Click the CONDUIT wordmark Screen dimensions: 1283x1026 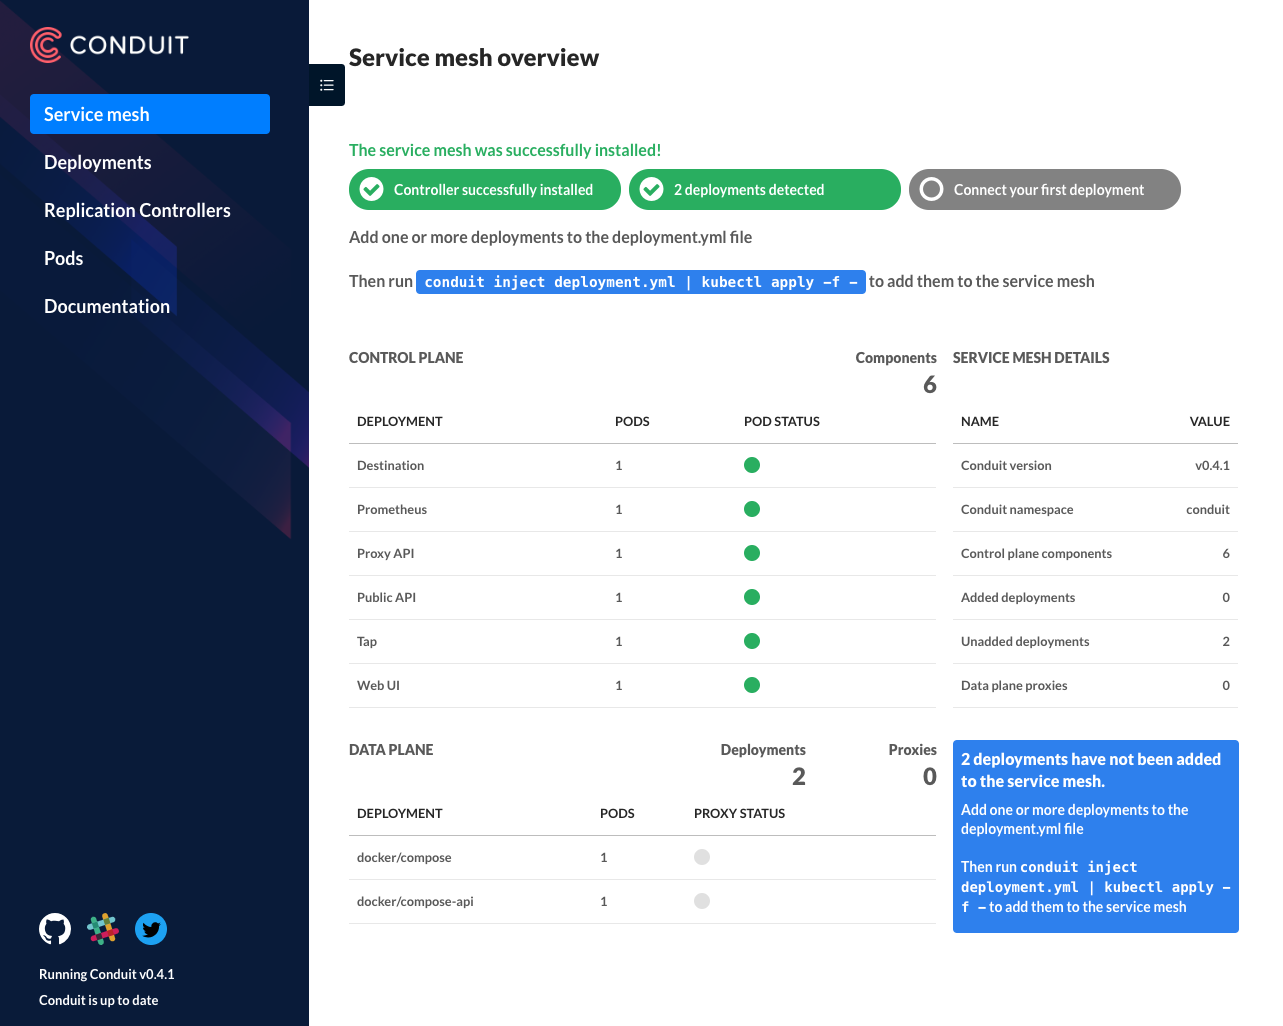(129, 45)
